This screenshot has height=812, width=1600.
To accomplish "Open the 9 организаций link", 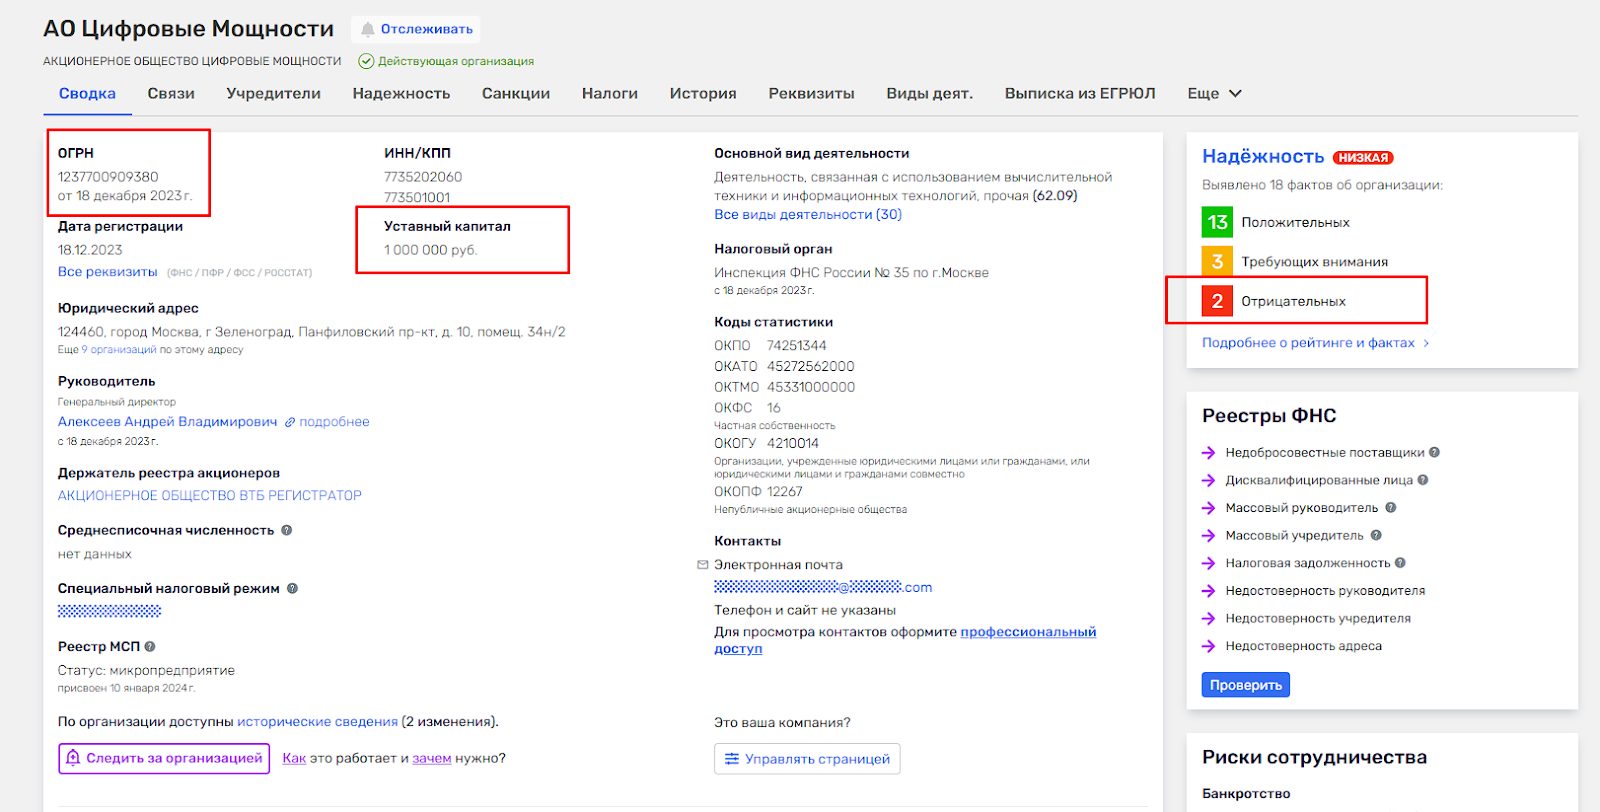I will pos(119,350).
